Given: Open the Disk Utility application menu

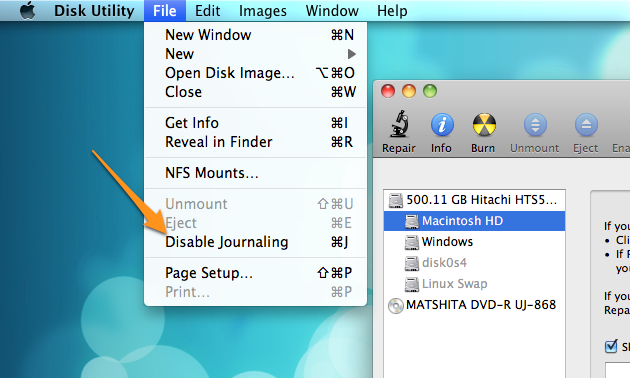Looking at the screenshot, I should (x=94, y=10).
